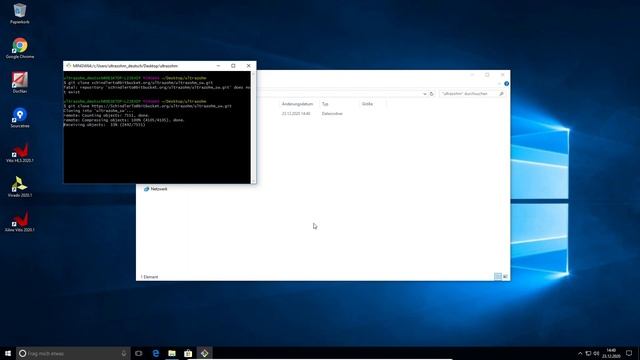Expand the Explorer ribbon chevron
The width and height of the screenshot is (640, 360).
pyautogui.click(x=499, y=84)
